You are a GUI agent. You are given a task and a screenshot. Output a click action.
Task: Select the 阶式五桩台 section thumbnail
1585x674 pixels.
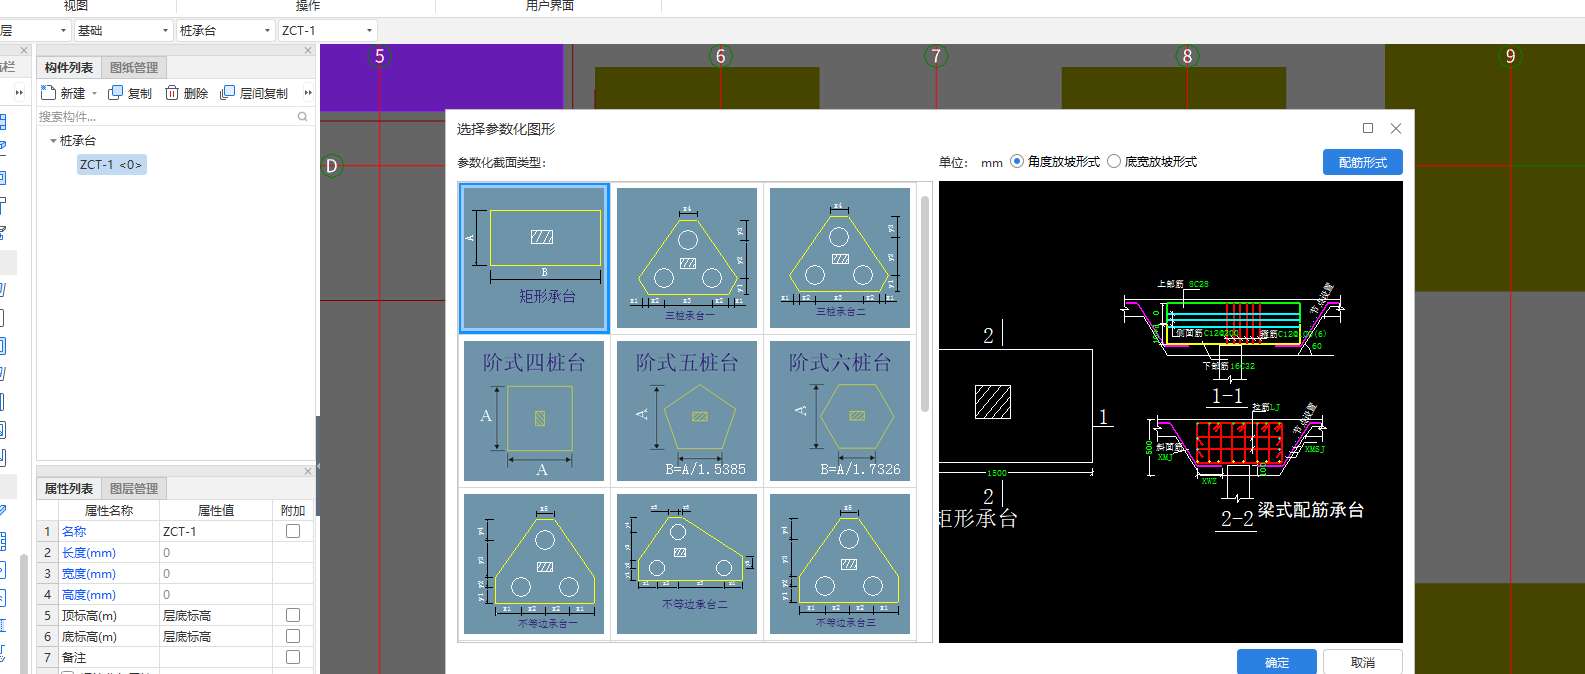[687, 411]
